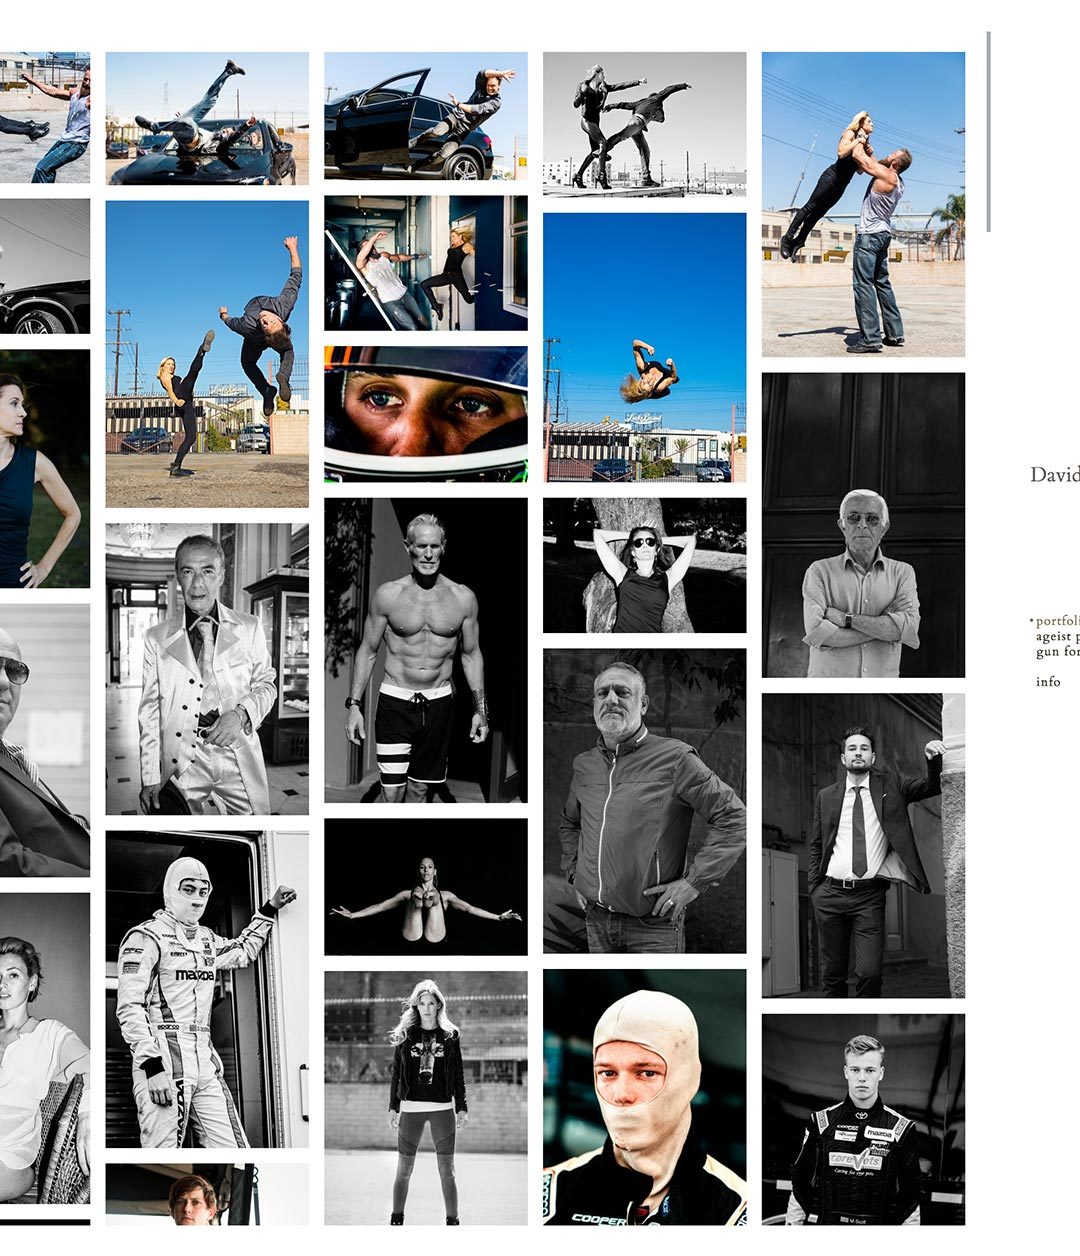
Task: Click the gallery vertical scrollbar thumb
Action: tap(988, 131)
